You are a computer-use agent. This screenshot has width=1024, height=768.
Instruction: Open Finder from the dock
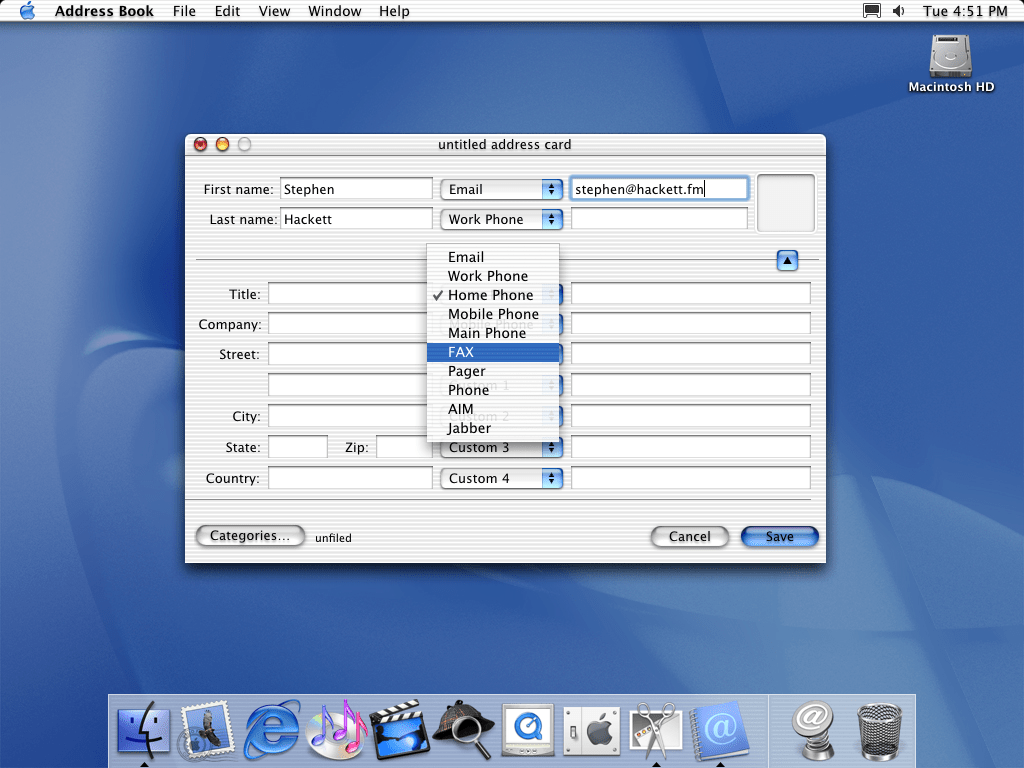143,729
